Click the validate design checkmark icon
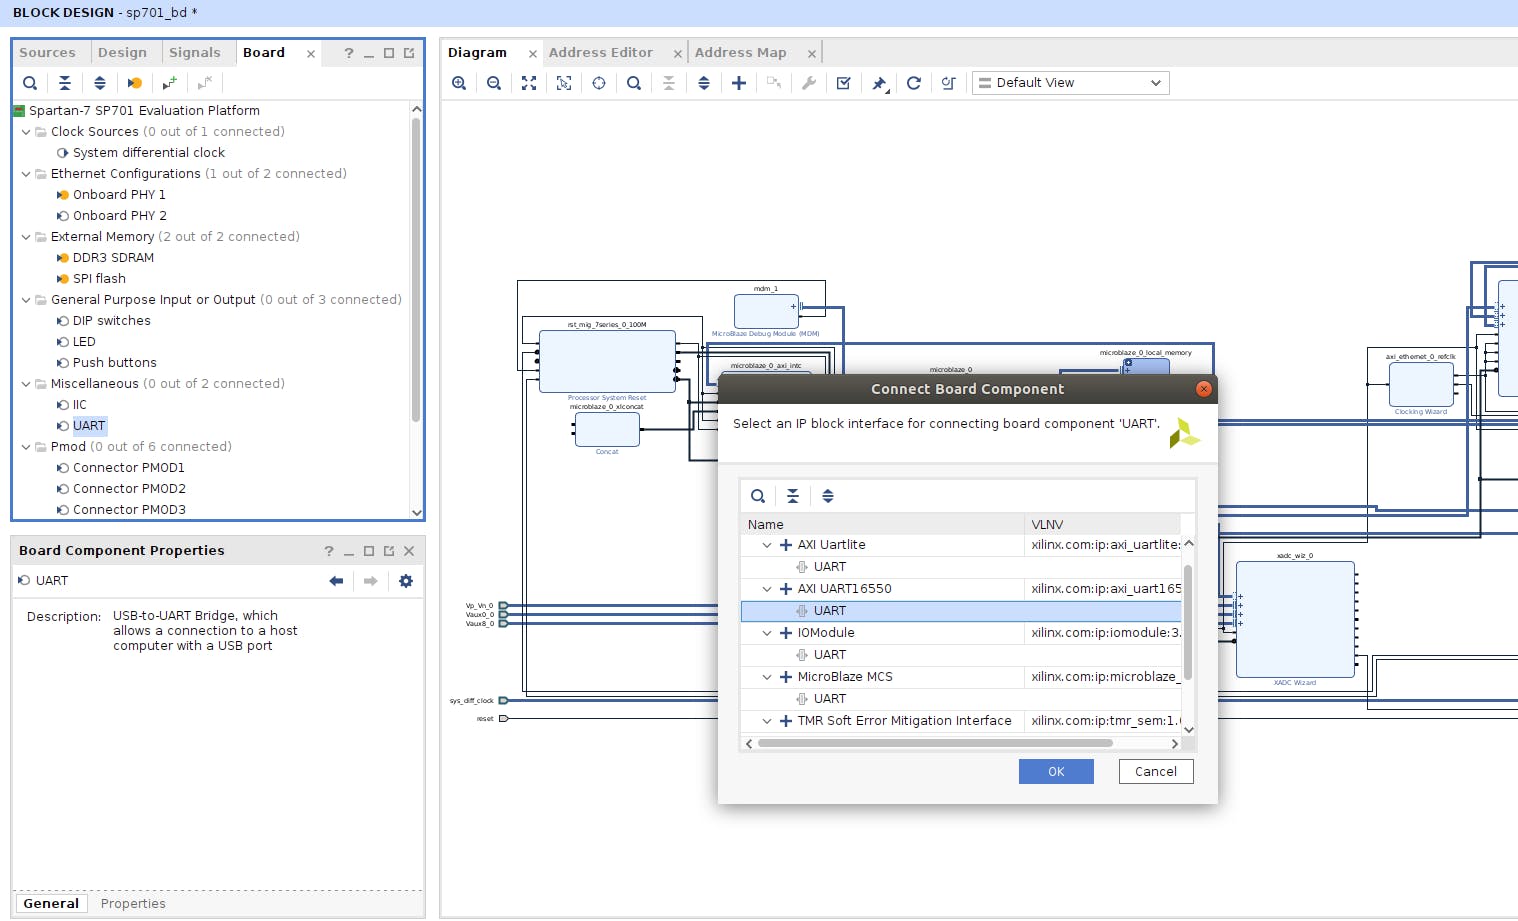The height and width of the screenshot is (921, 1518). point(844,83)
